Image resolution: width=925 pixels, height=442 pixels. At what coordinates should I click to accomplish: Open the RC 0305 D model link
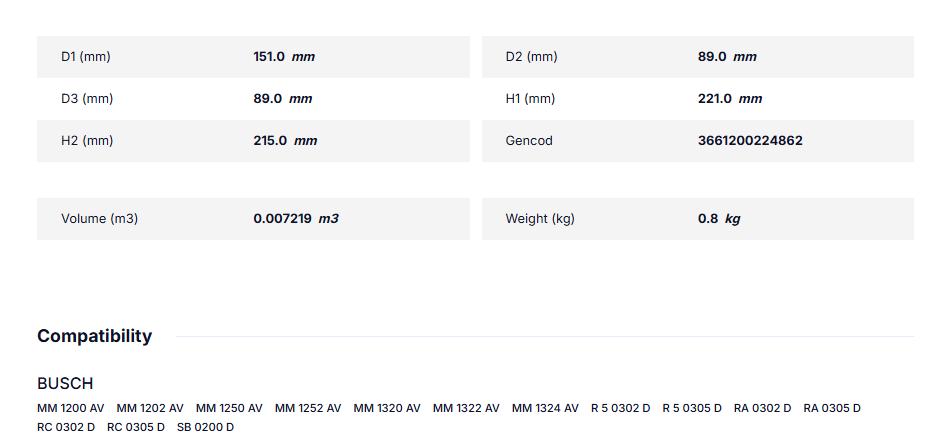136,427
